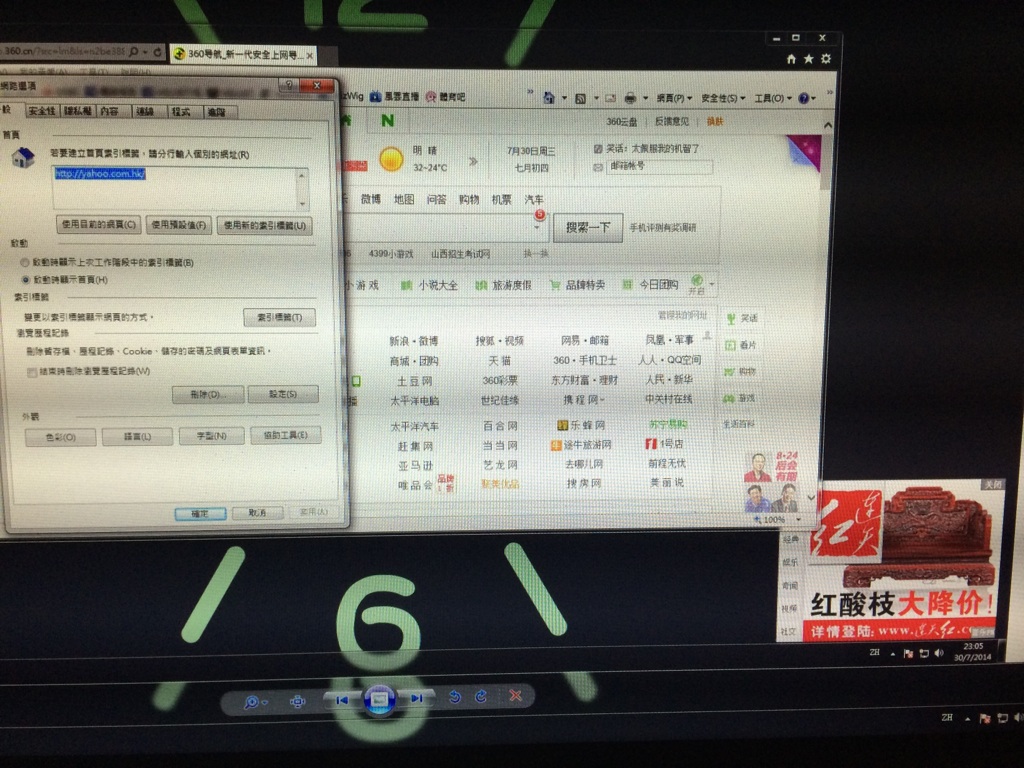
Task: Click the green N icon on the 360 page
Action: 387,121
